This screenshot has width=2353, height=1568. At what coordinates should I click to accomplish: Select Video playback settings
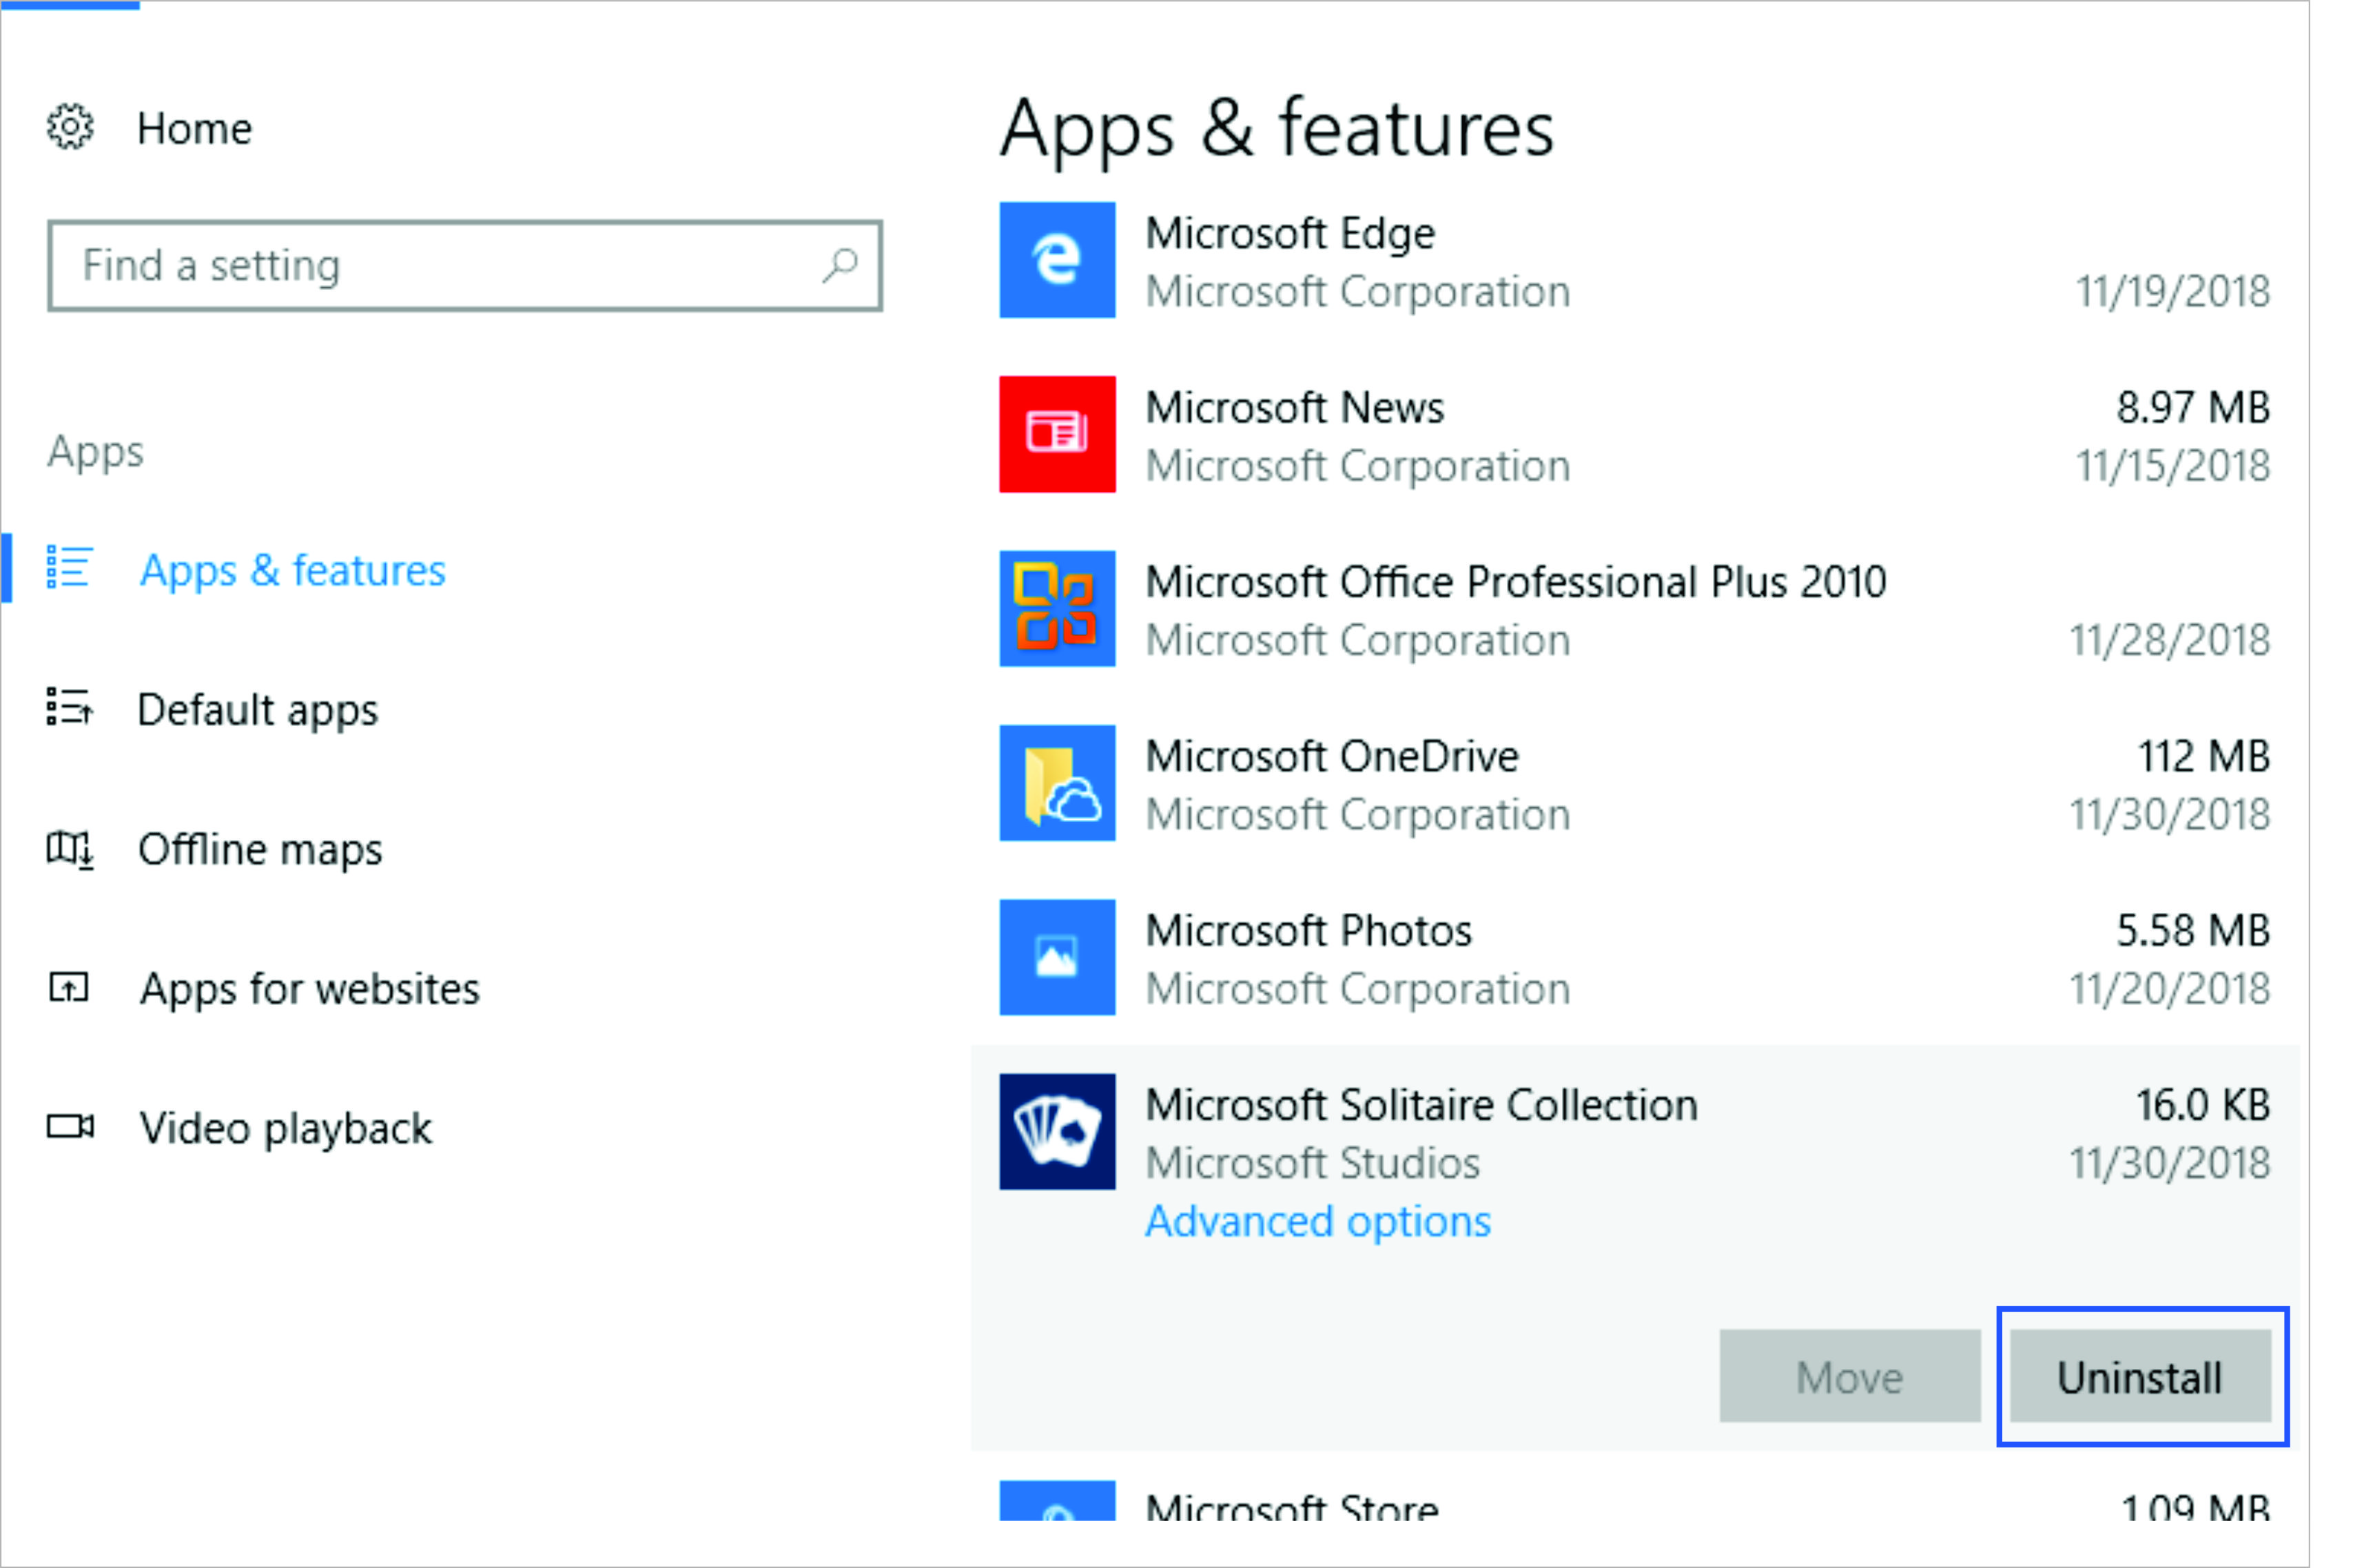pyautogui.click(x=285, y=1128)
